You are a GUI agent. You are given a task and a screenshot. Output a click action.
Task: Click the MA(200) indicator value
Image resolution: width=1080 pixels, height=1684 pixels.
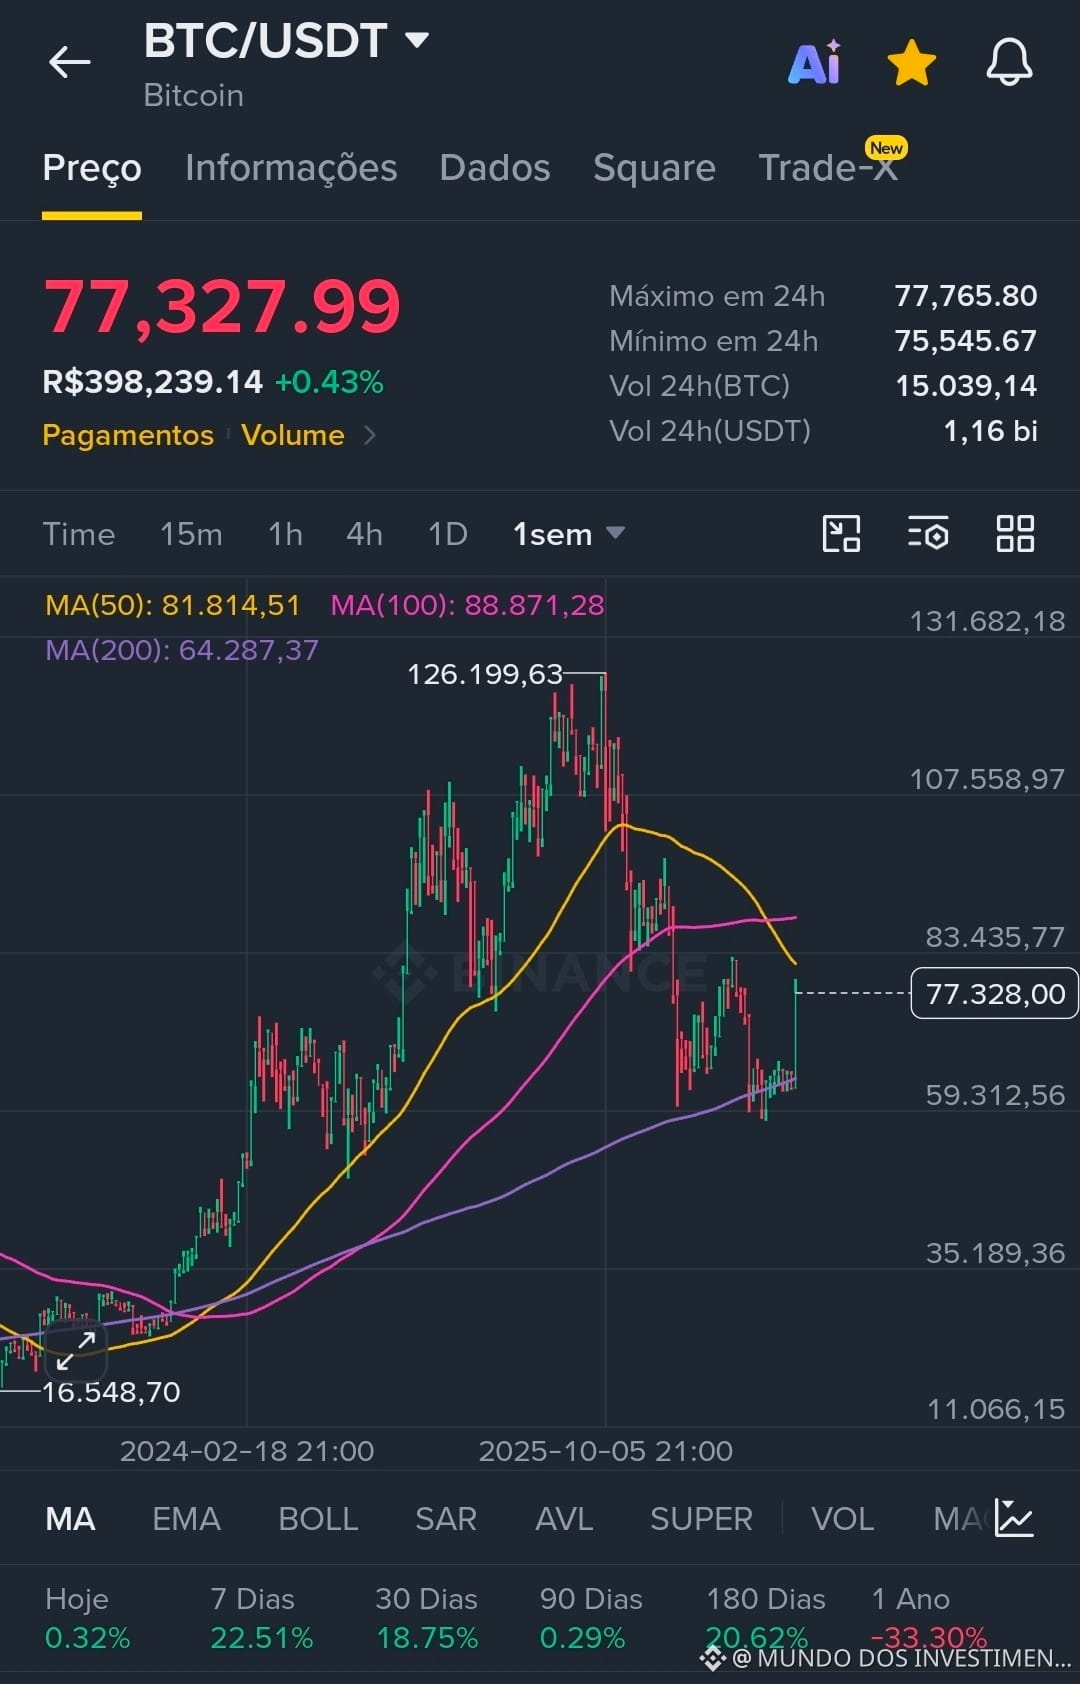point(182,650)
